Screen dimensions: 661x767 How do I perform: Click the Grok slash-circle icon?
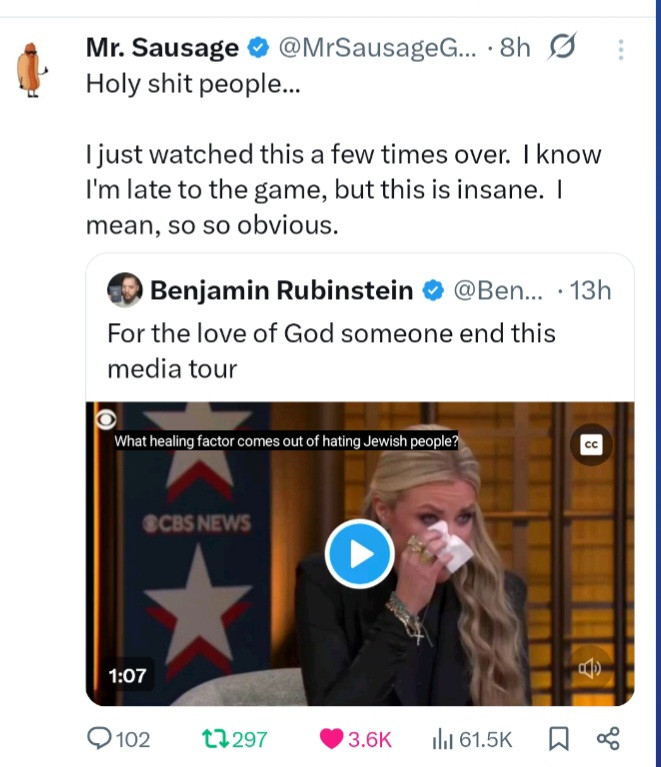click(562, 47)
